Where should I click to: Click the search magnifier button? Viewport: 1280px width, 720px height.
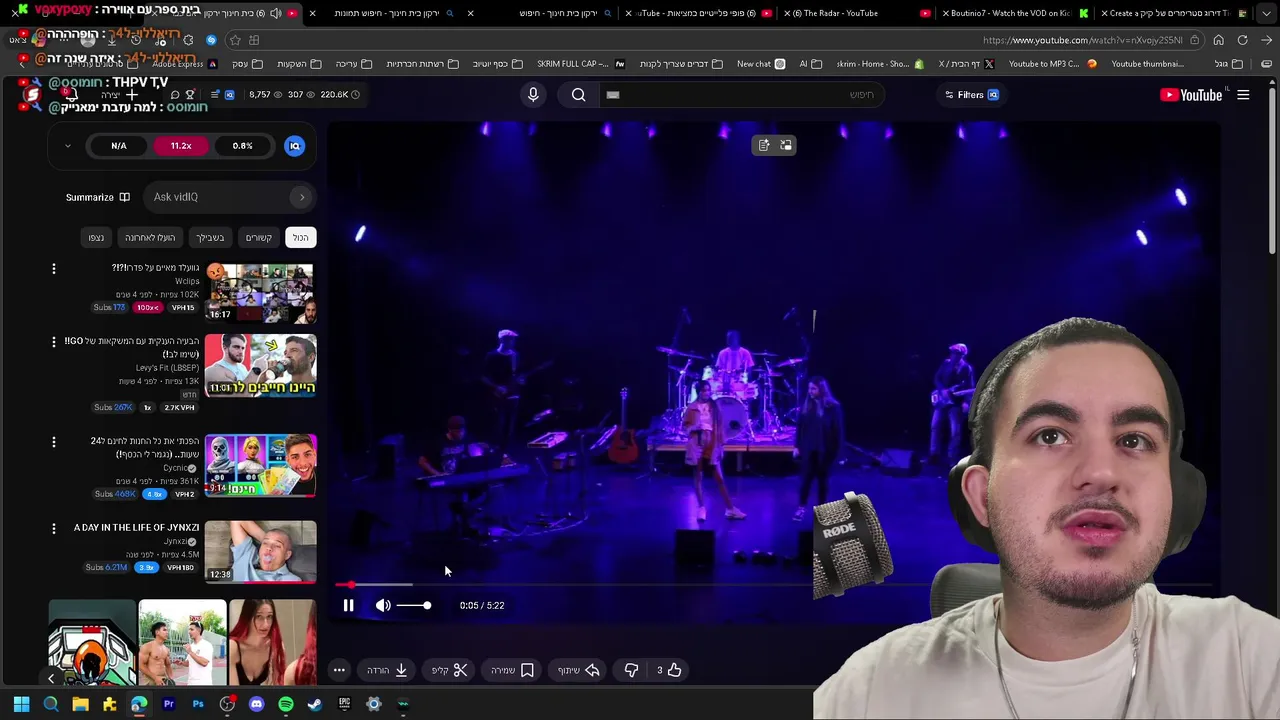578,95
